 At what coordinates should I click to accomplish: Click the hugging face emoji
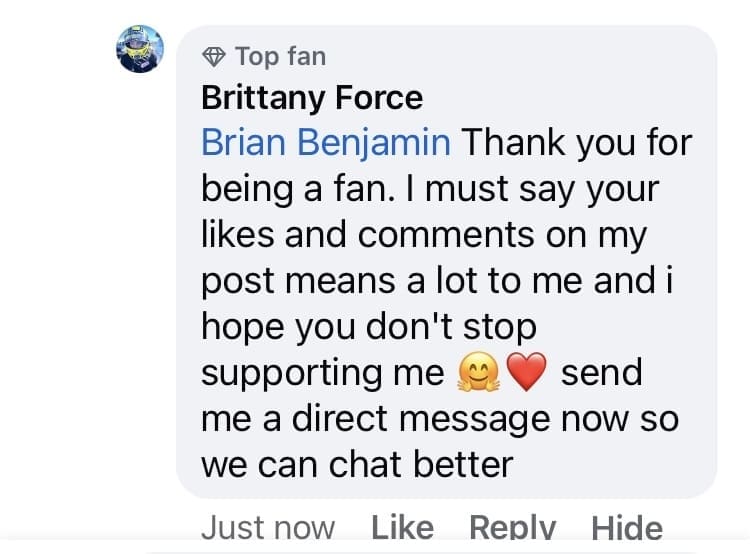coord(476,373)
